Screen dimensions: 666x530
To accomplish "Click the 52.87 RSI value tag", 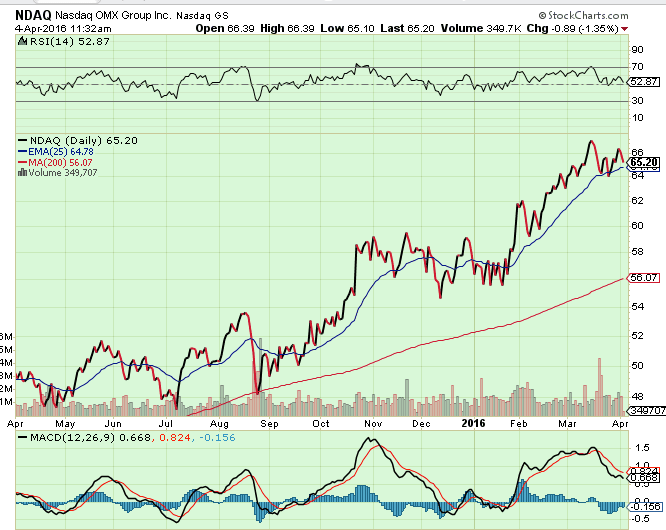I will [644, 83].
